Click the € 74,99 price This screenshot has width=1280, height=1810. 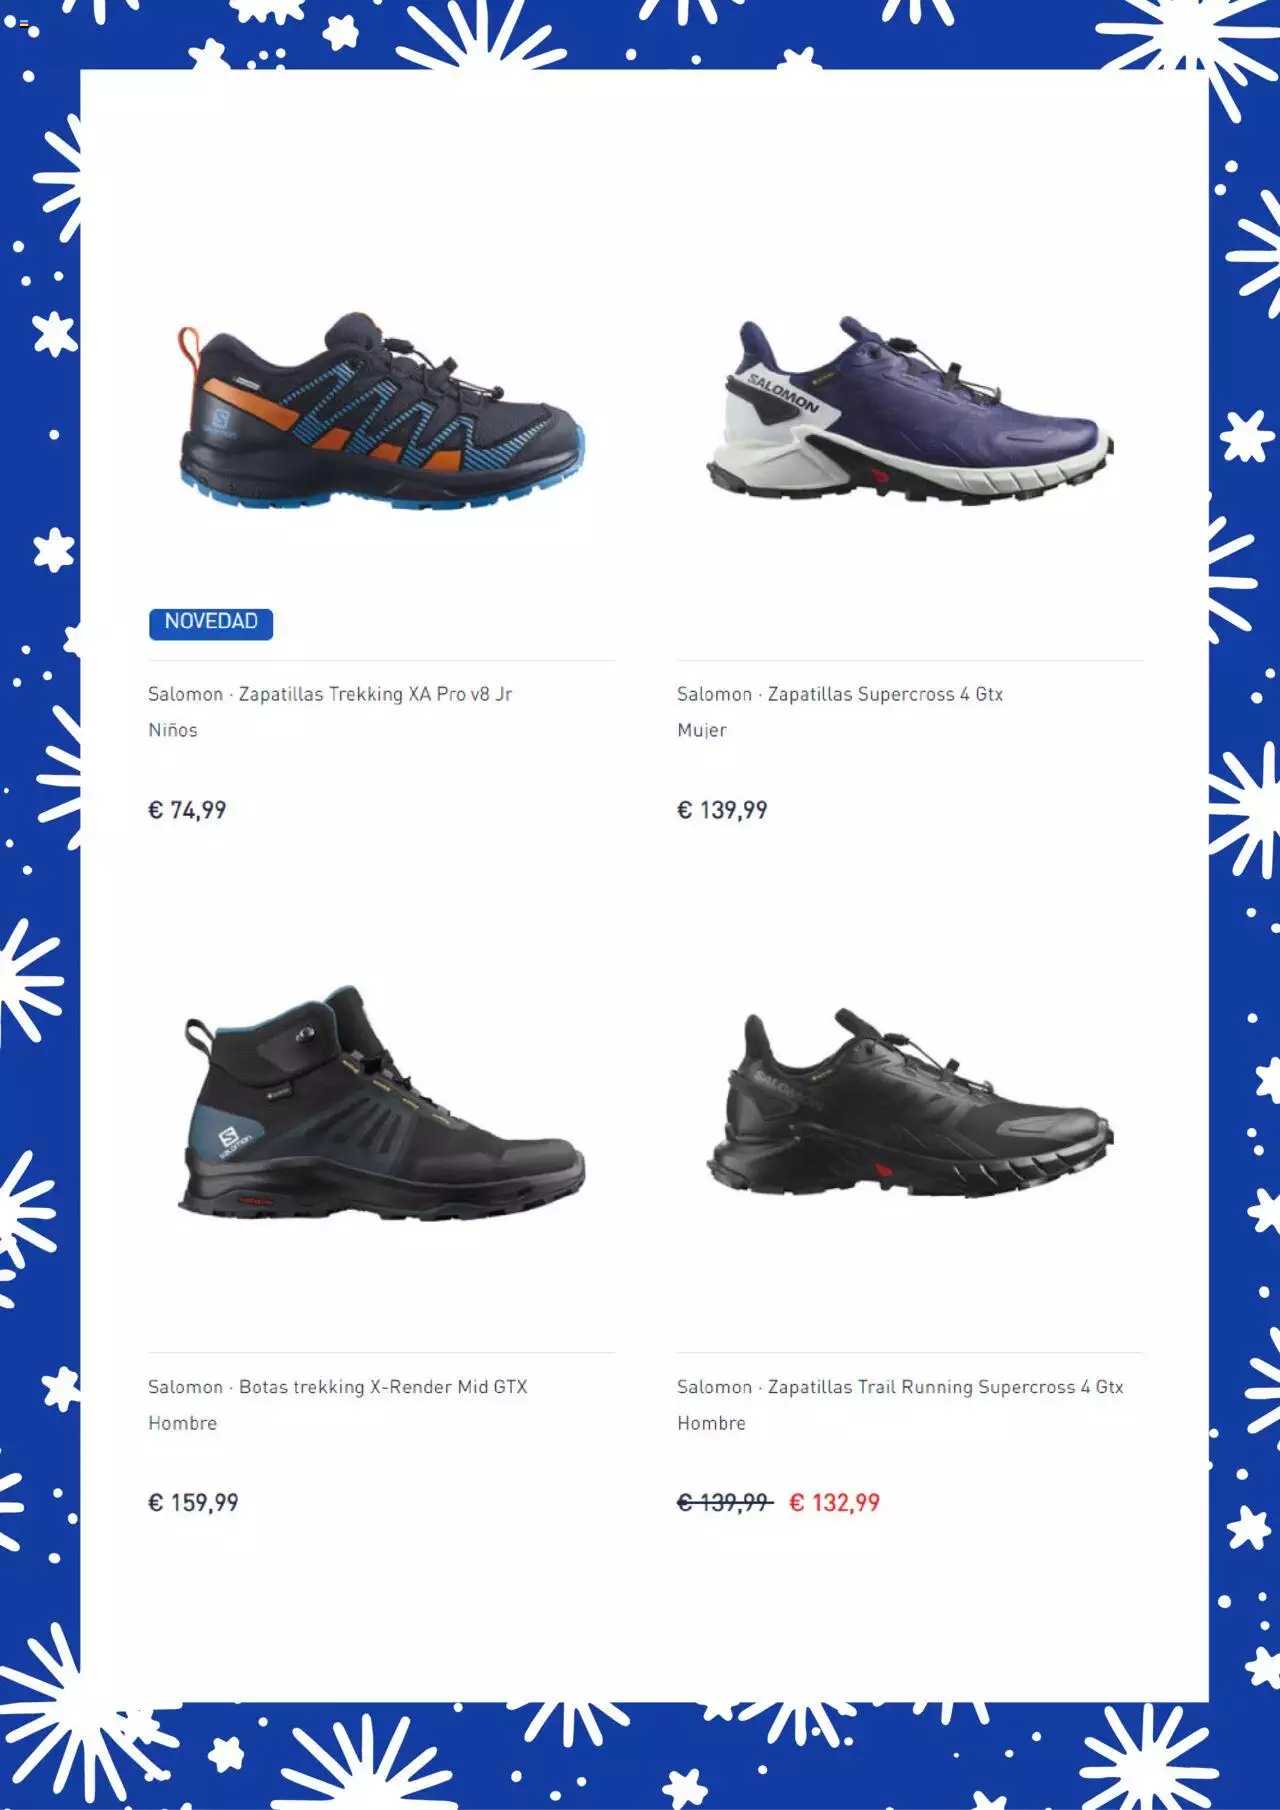click(187, 810)
